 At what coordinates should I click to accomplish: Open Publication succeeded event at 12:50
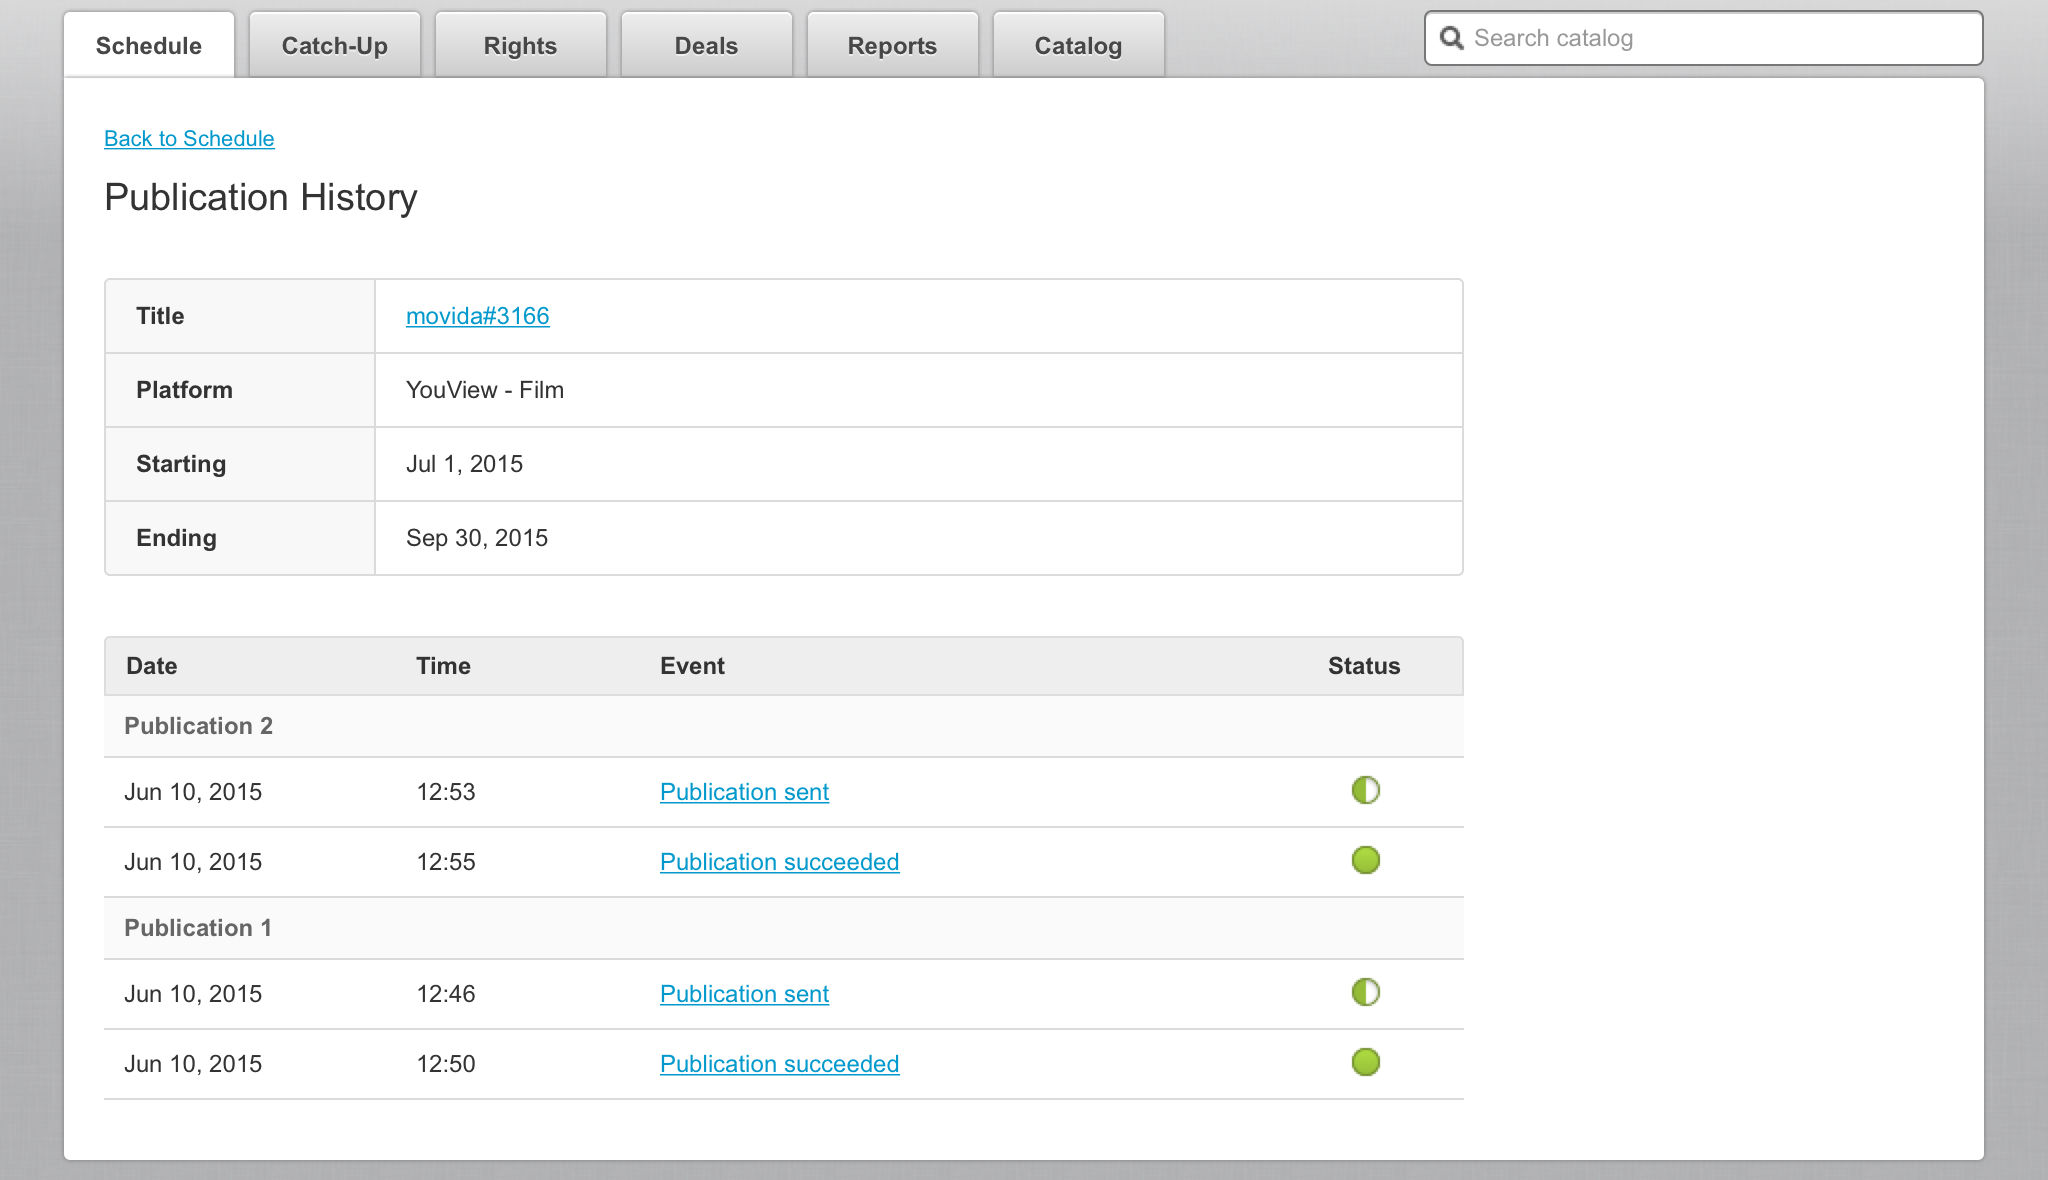tap(779, 1064)
